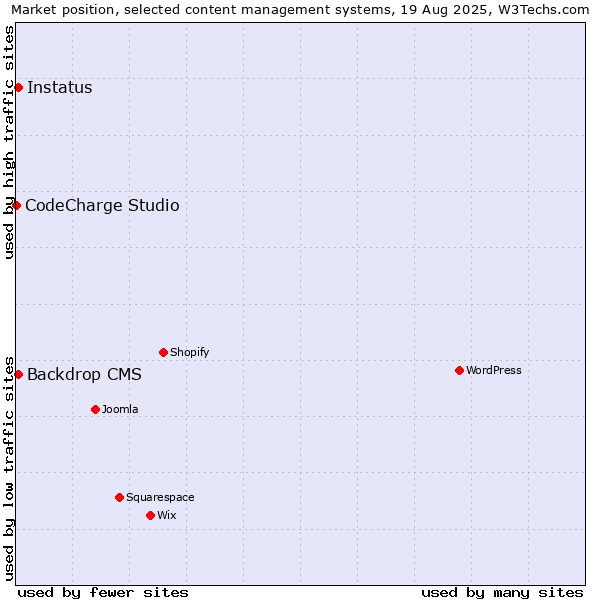Select the Shopify label text

(189, 352)
